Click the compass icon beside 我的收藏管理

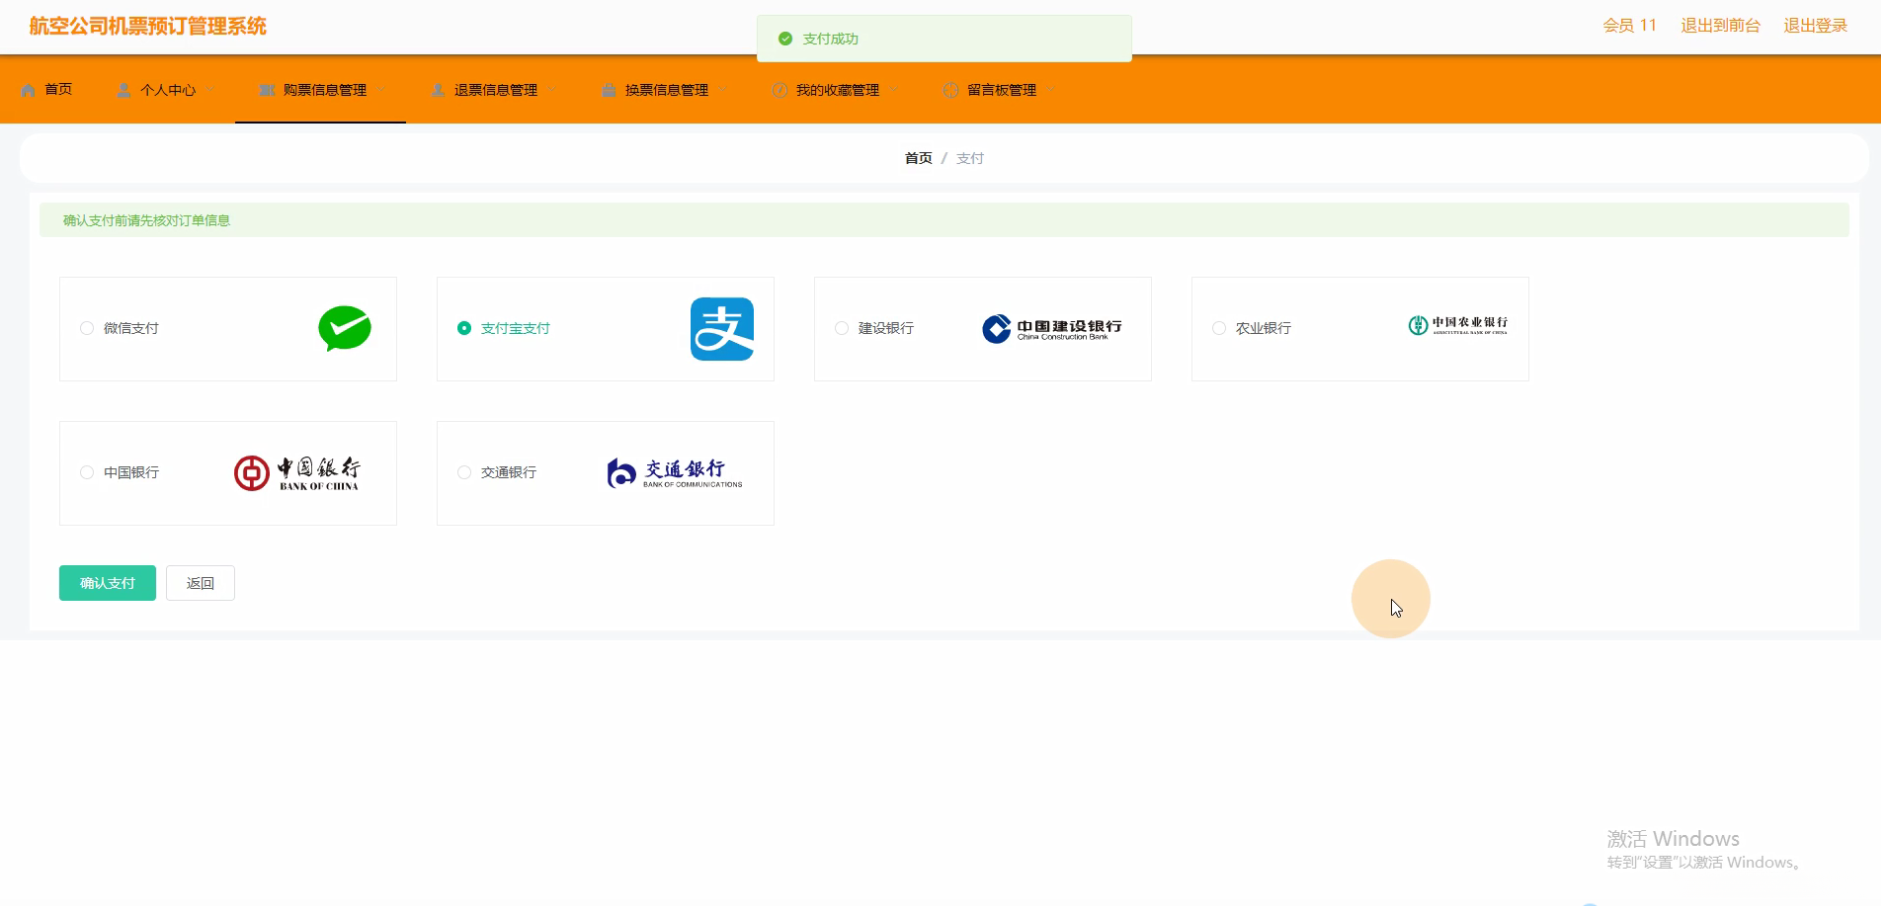(x=780, y=90)
